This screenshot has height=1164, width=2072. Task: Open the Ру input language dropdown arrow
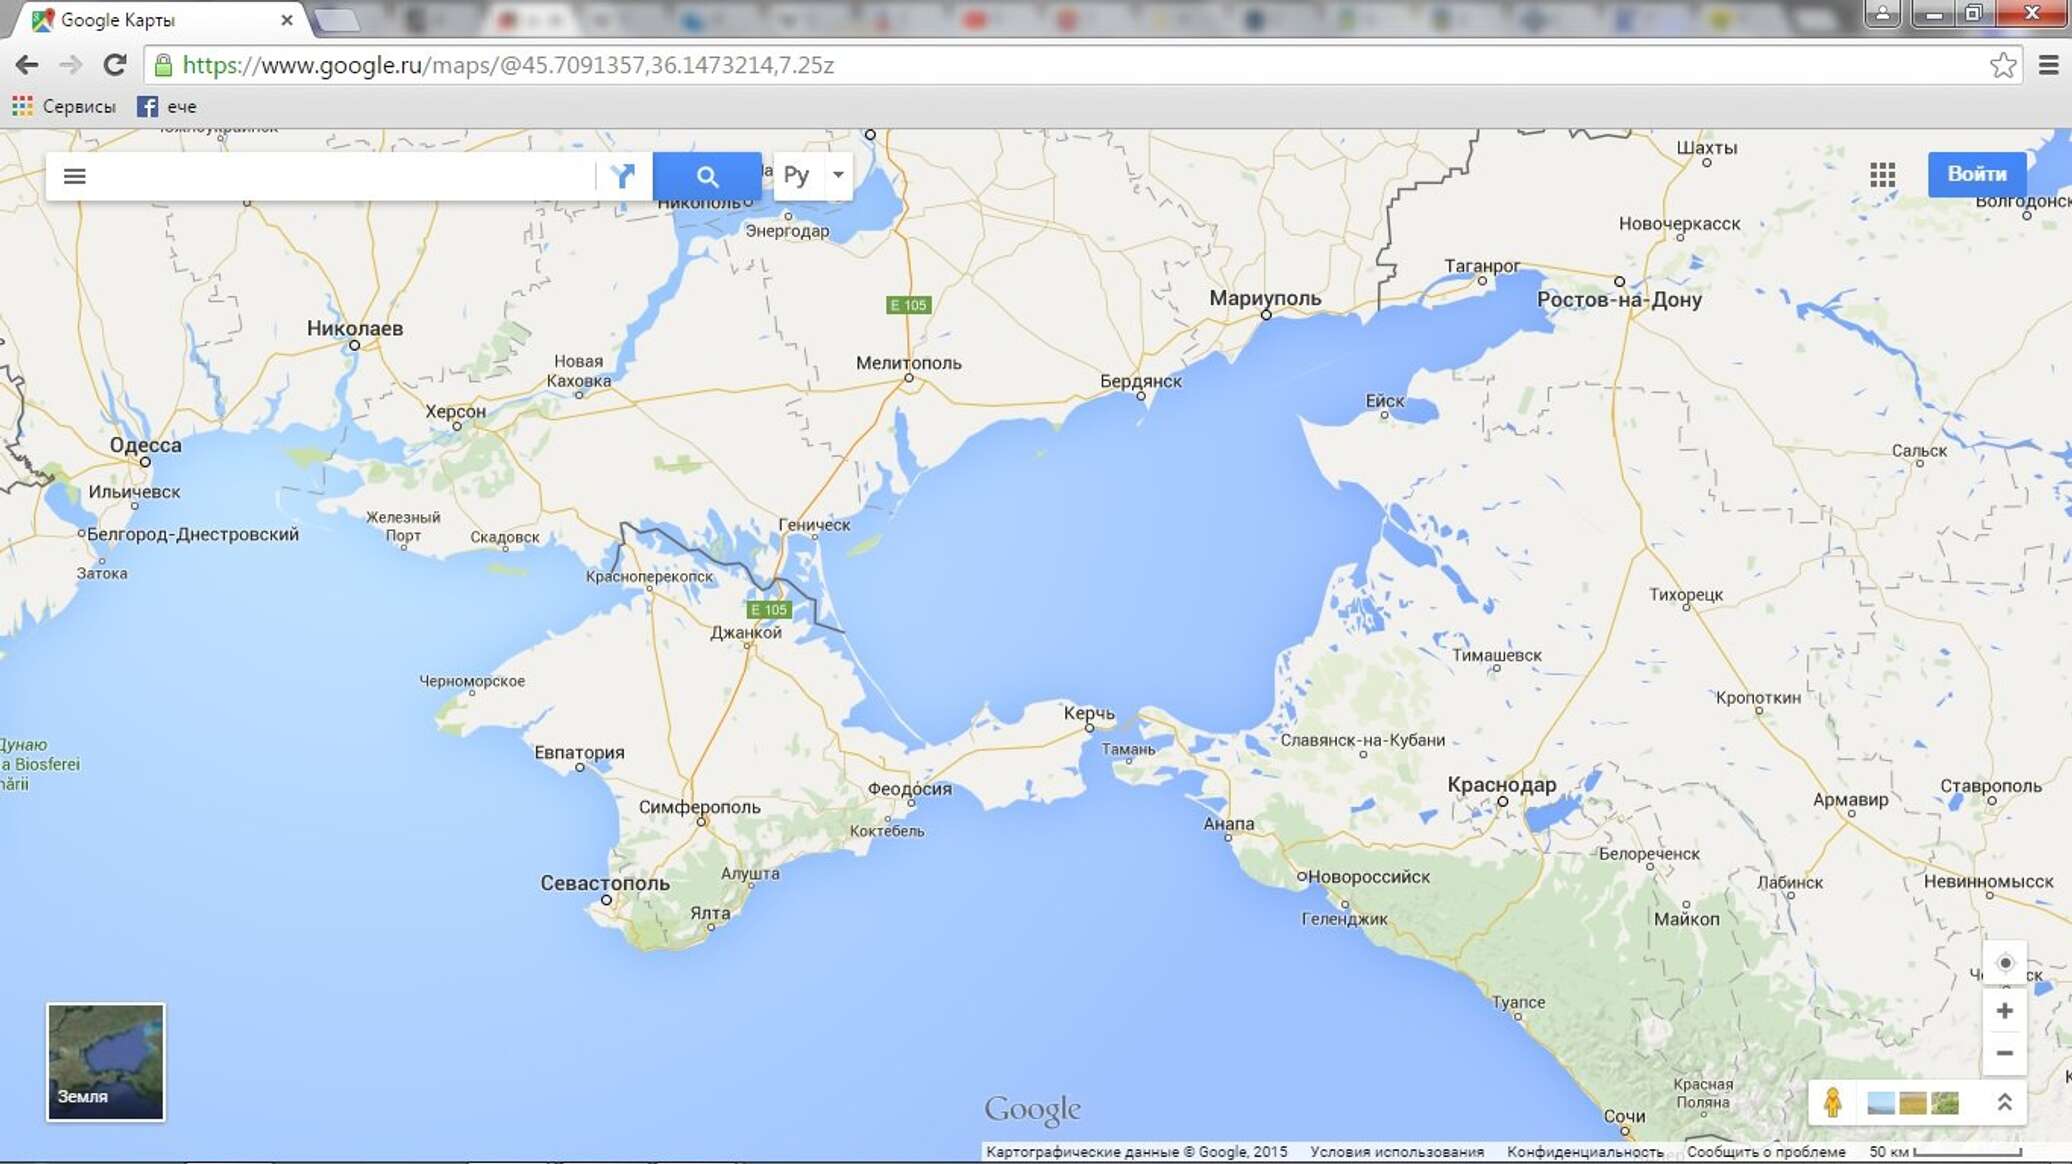pos(838,175)
